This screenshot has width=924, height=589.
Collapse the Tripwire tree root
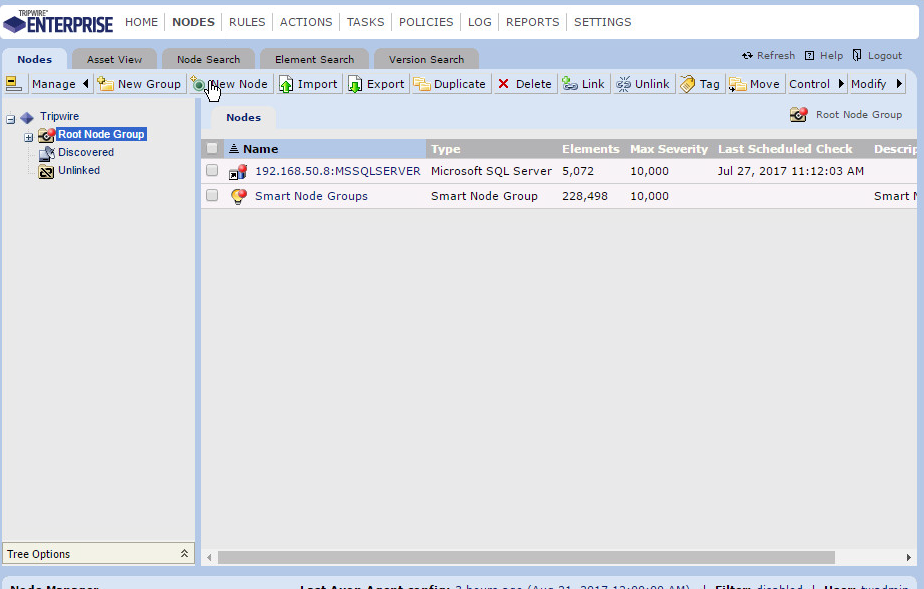pyautogui.click(x=11, y=118)
